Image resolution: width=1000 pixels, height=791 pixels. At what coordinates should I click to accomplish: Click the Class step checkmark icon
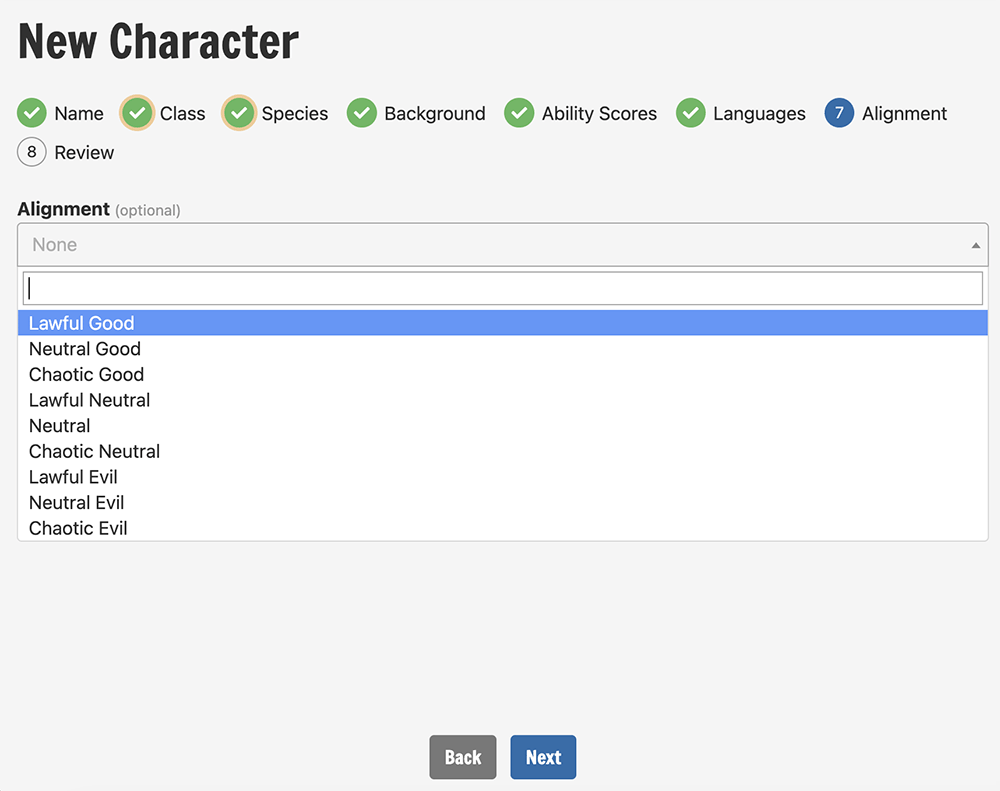point(137,113)
